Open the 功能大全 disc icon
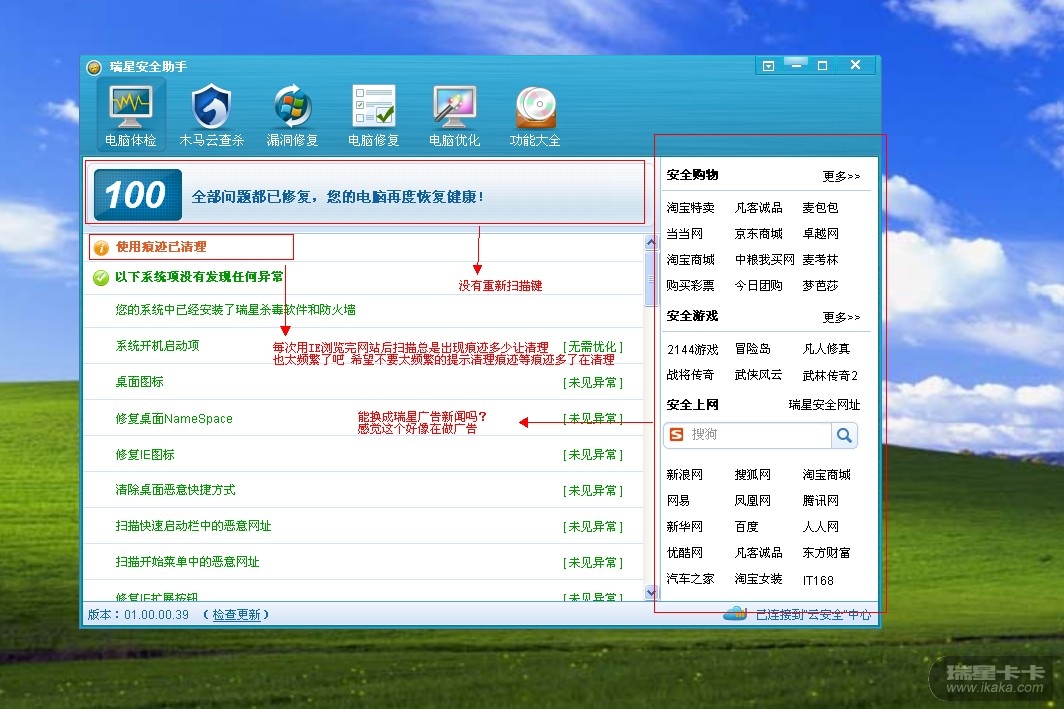1064x709 pixels. click(535, 107)
